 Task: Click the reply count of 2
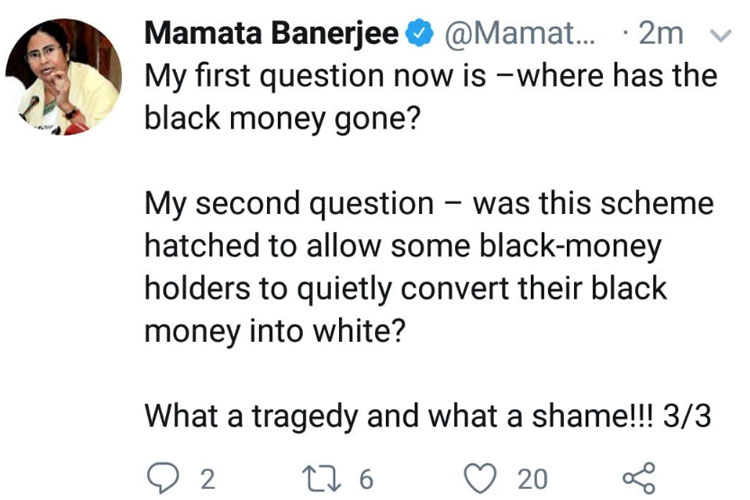(x=207, y=479)
